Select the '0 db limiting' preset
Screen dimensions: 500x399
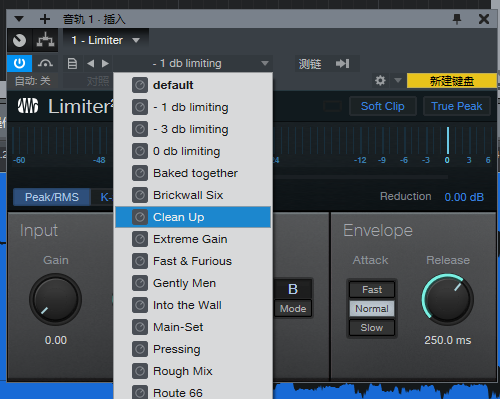pyautogui.click(x=193, y=151)
